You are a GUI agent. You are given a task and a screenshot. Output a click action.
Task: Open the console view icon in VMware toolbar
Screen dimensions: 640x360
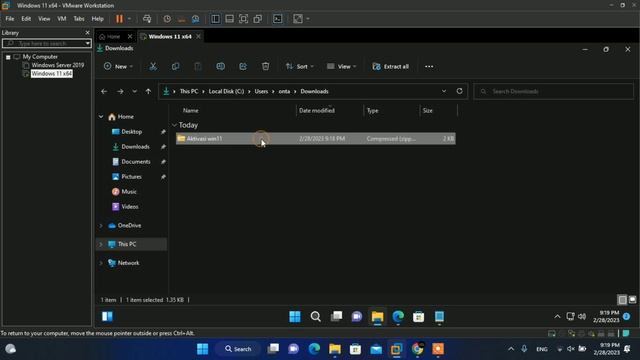tap(278, 19)
